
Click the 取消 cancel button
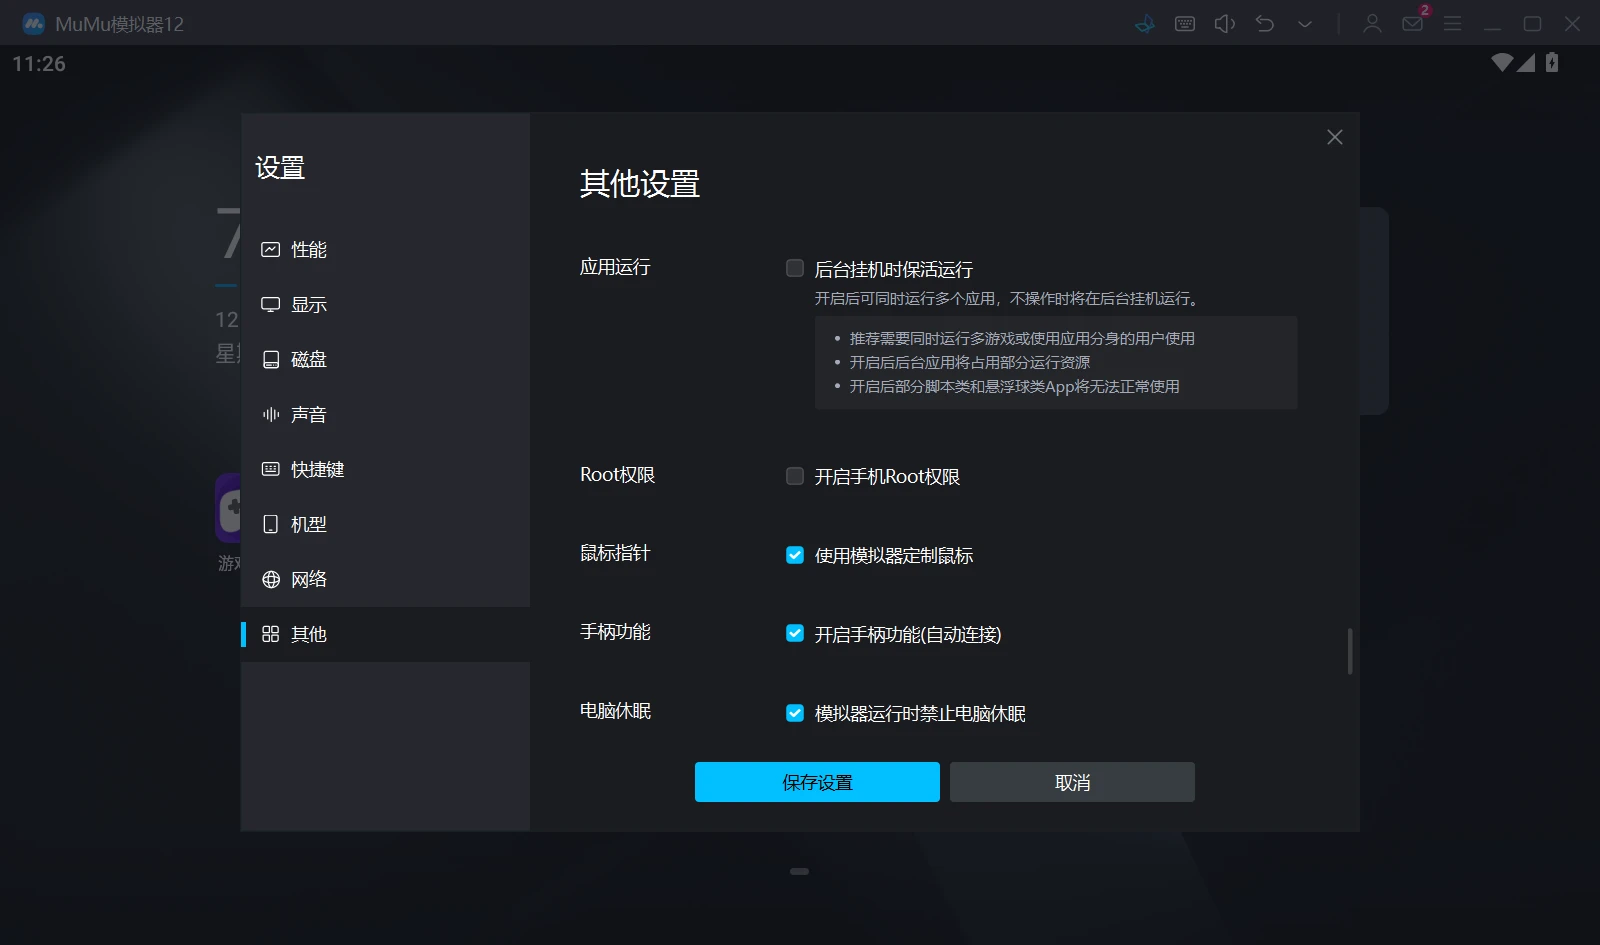tap(1072, 782)
